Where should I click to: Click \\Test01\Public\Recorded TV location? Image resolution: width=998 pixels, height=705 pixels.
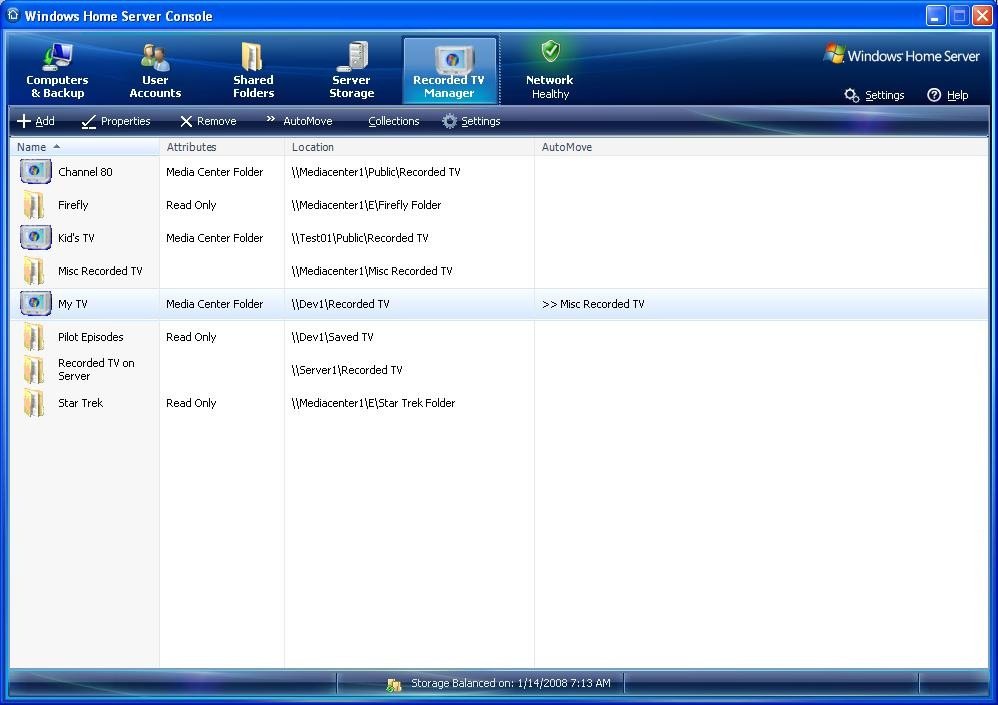pyautogui.click(x=360, y=238)
